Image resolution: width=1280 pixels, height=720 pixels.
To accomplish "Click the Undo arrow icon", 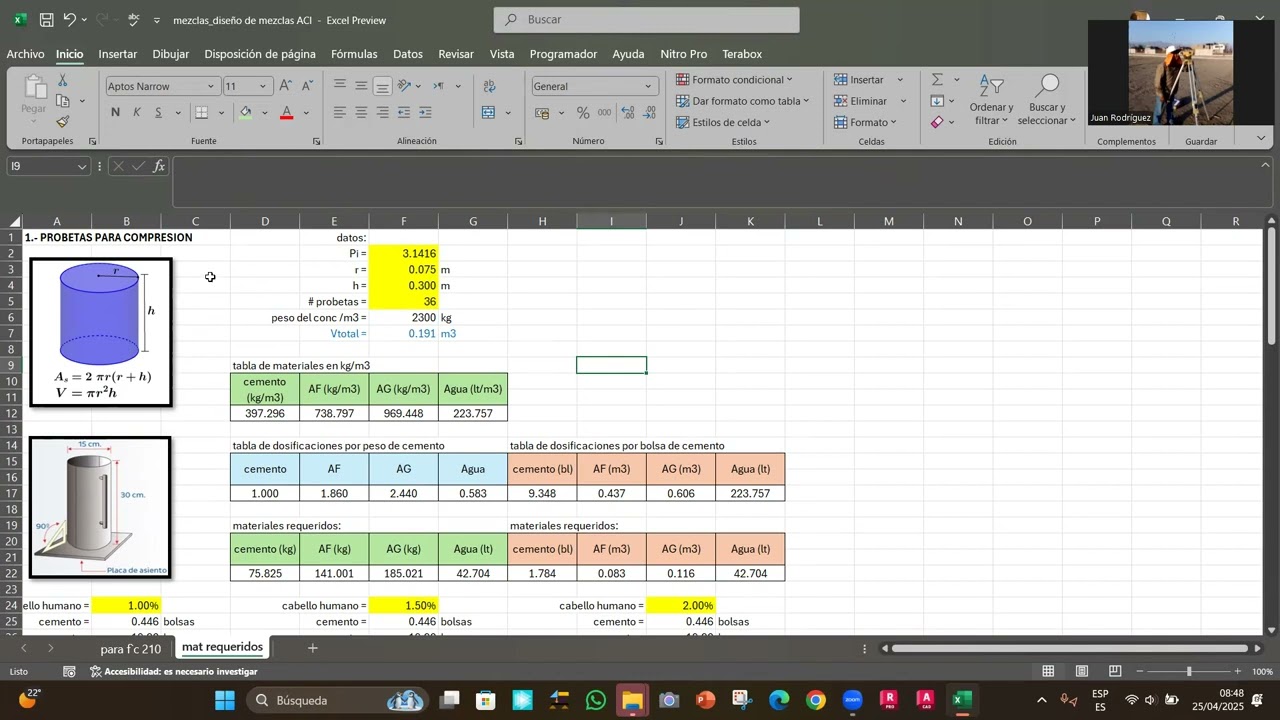I will (70, 20).
